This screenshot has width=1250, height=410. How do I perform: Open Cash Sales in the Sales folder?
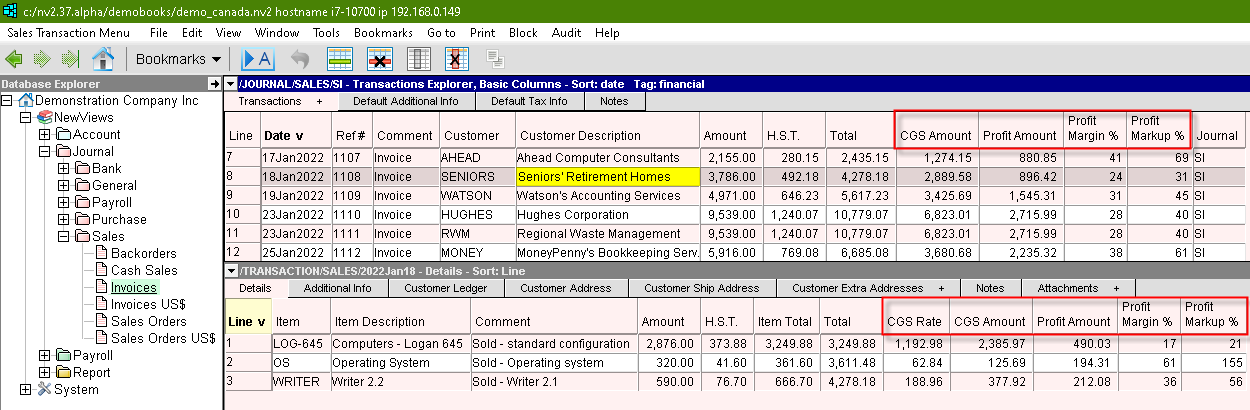pos(144,271)
